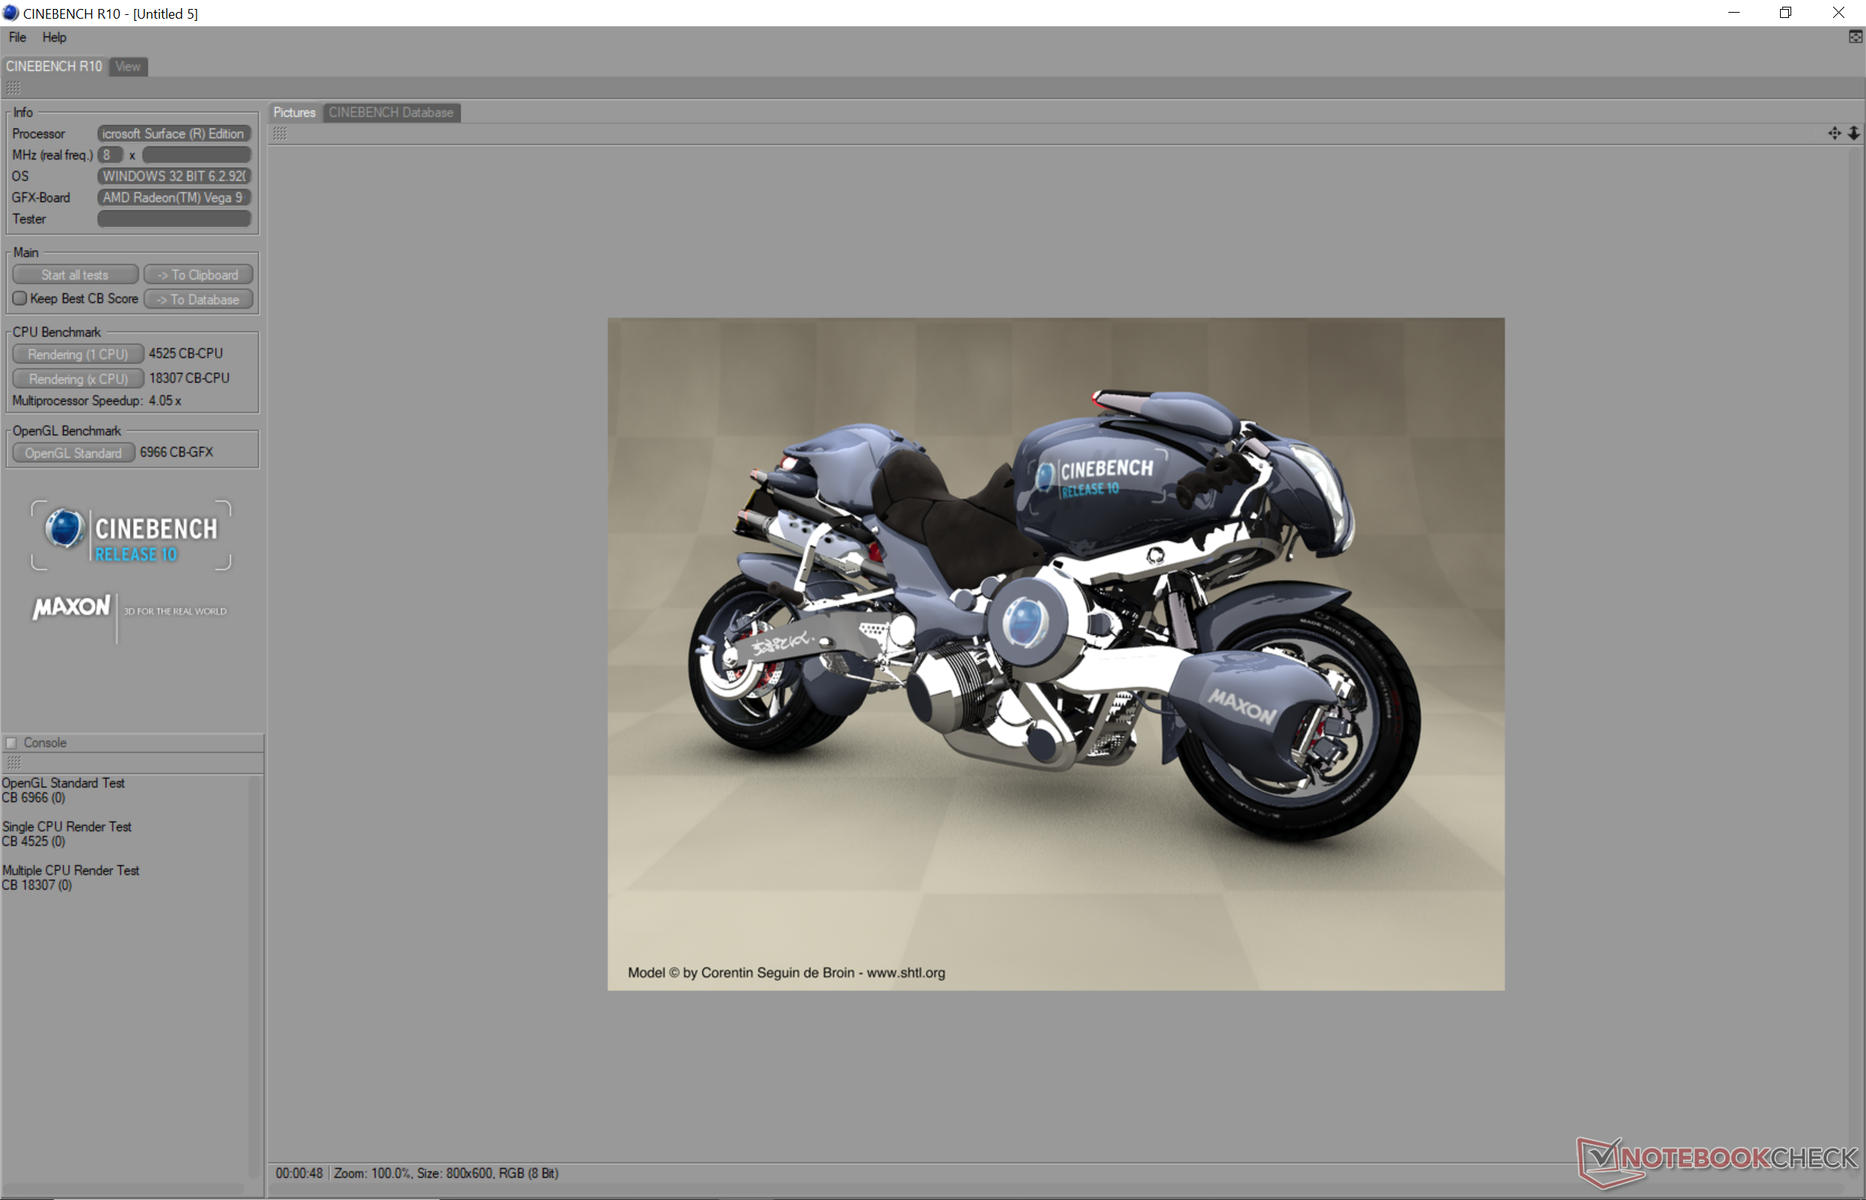Open the Help menu
This screenshot has height=1200, width=1866.
point(54,37)
